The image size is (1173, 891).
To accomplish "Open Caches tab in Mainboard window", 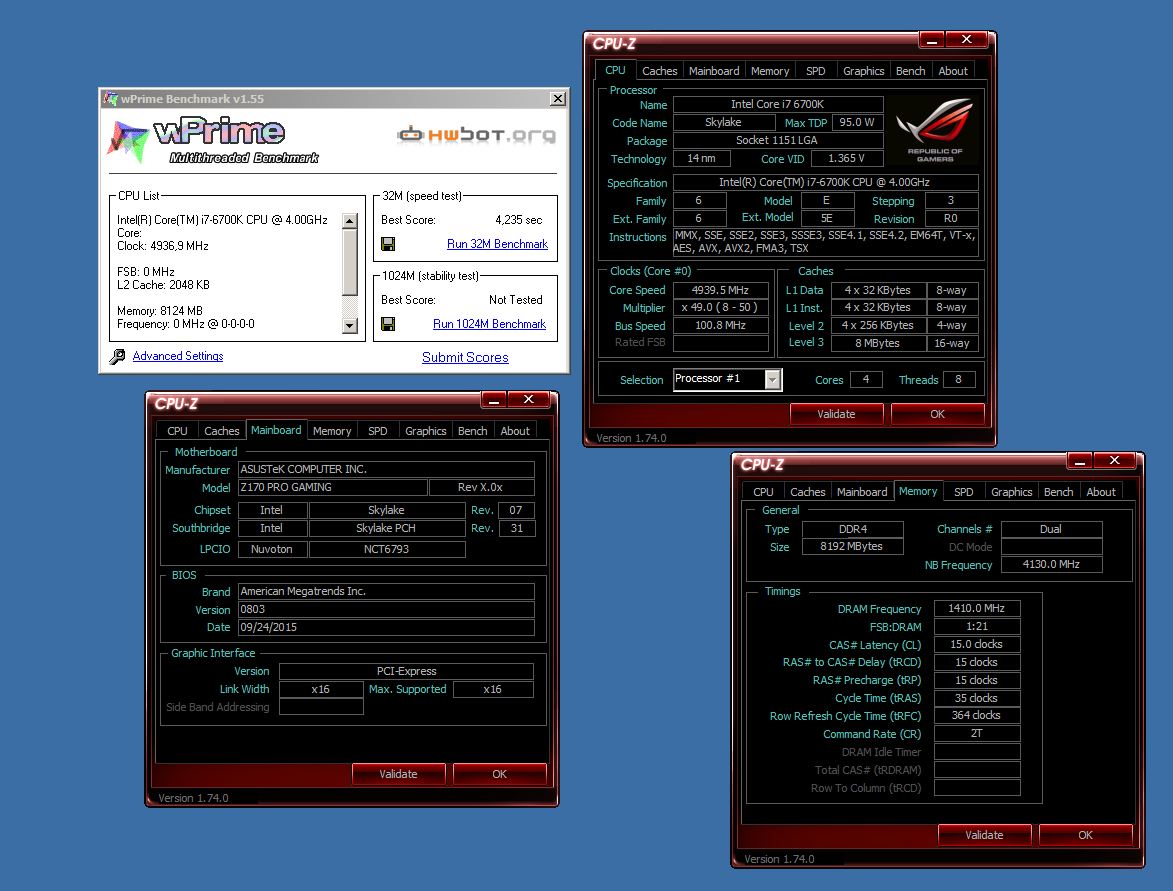I will click(221, 431).
